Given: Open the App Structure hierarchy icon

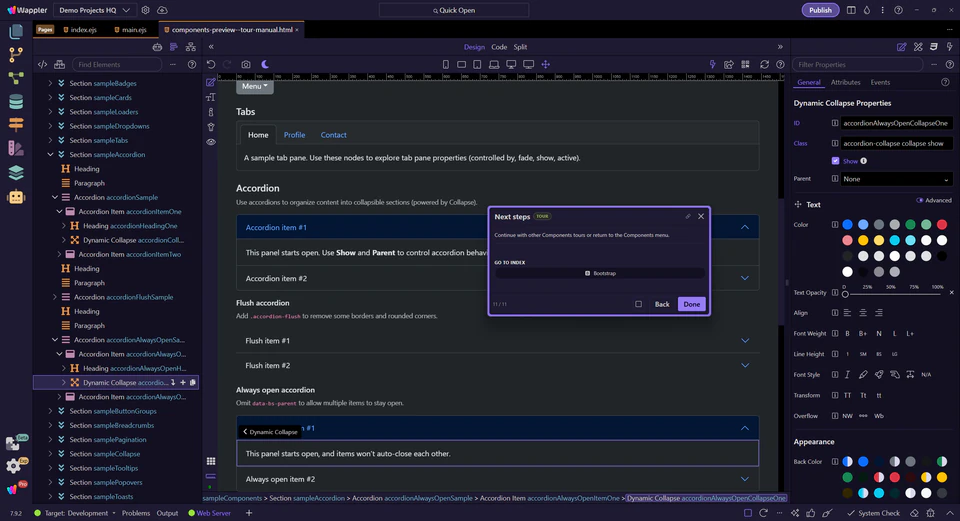Looking at the screenshot, I should 191,47.
